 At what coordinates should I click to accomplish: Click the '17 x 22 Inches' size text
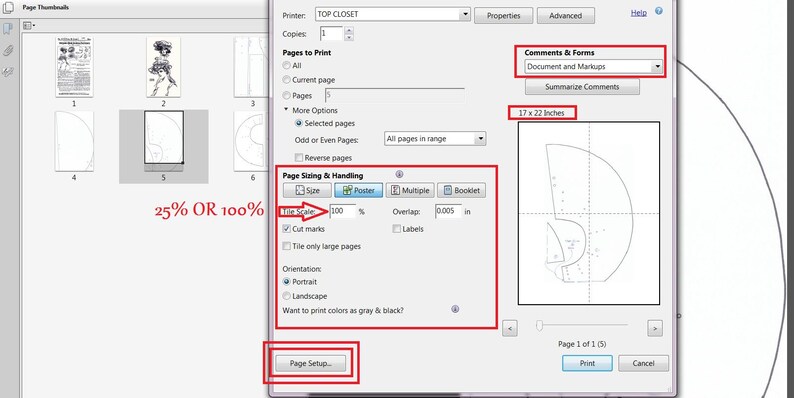point(541,113)
